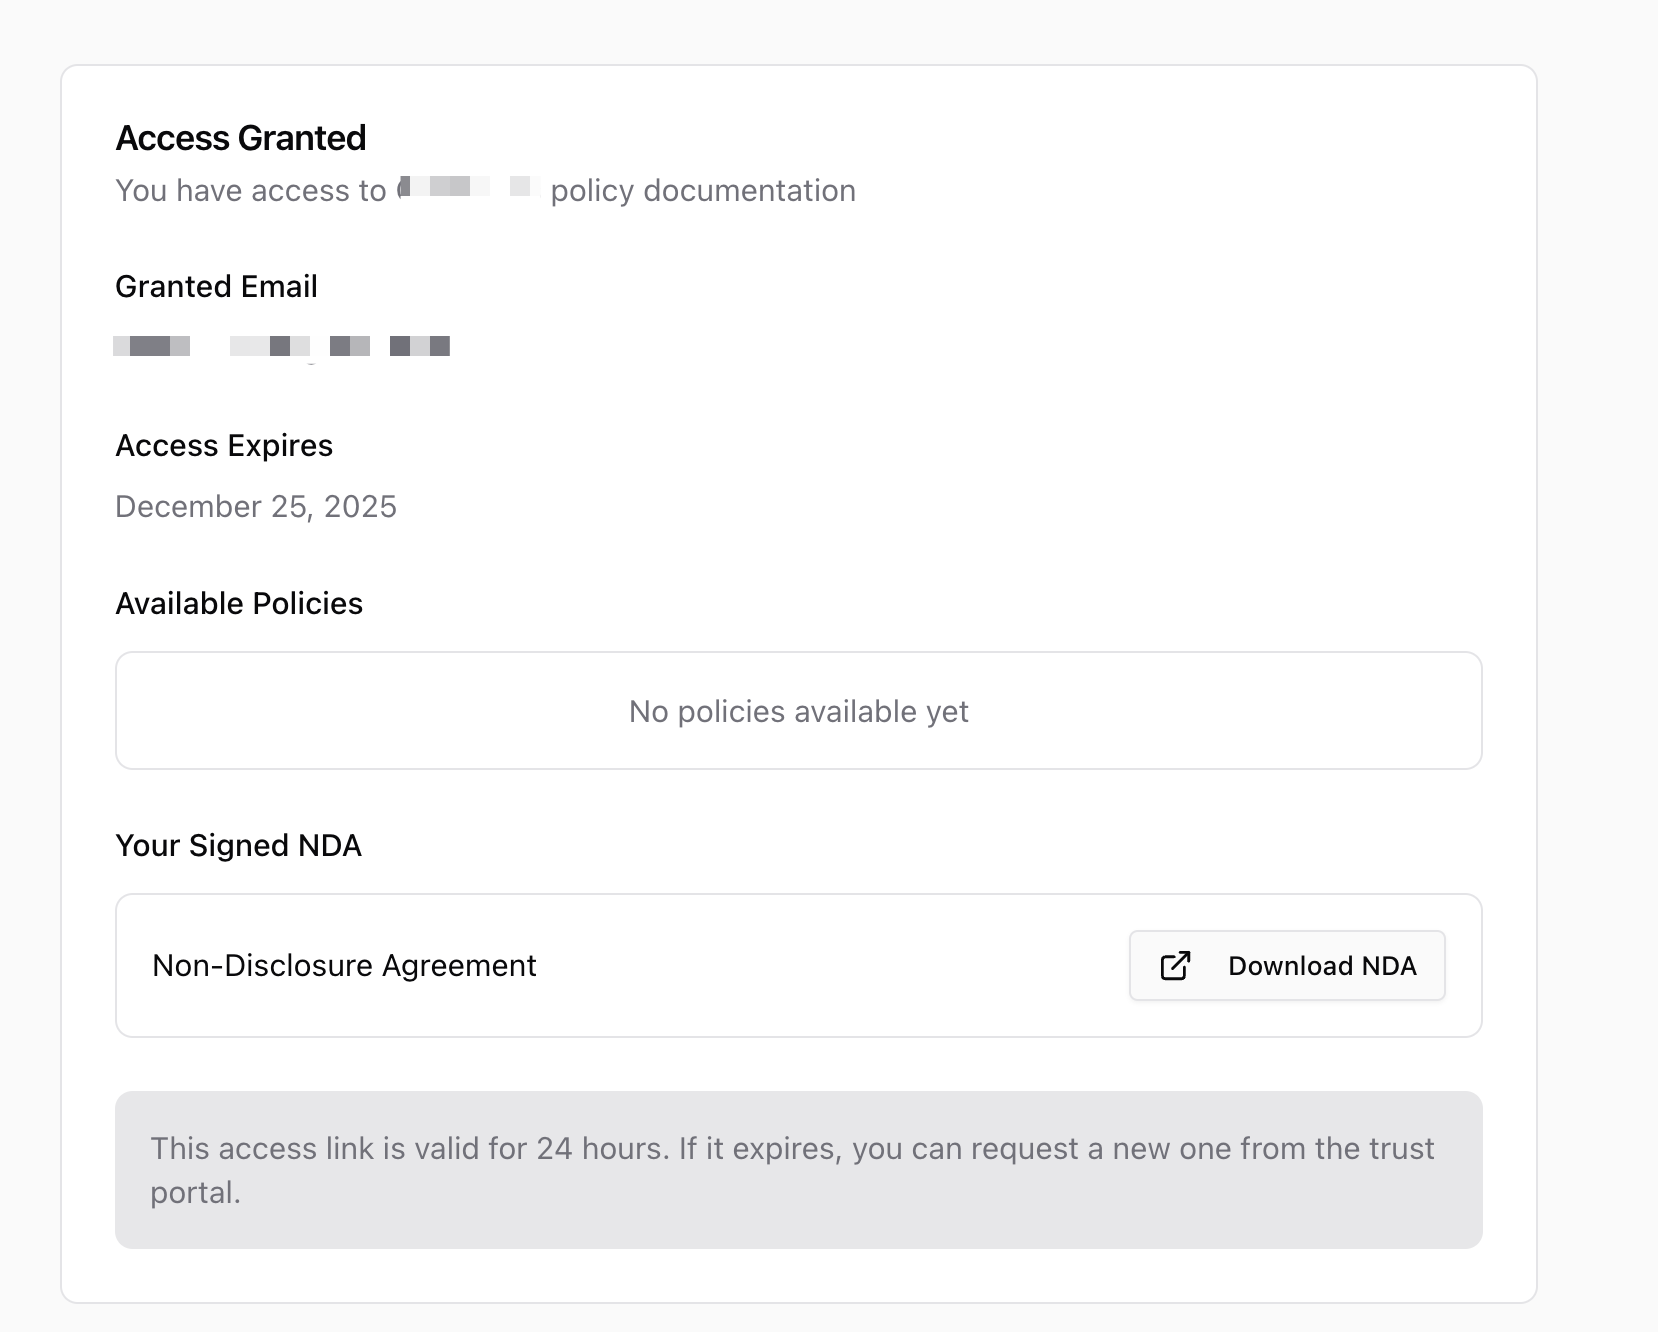Click the external link icon on Download NDA
This screenshot has height=1332, width=1658.
[1176, 966]
